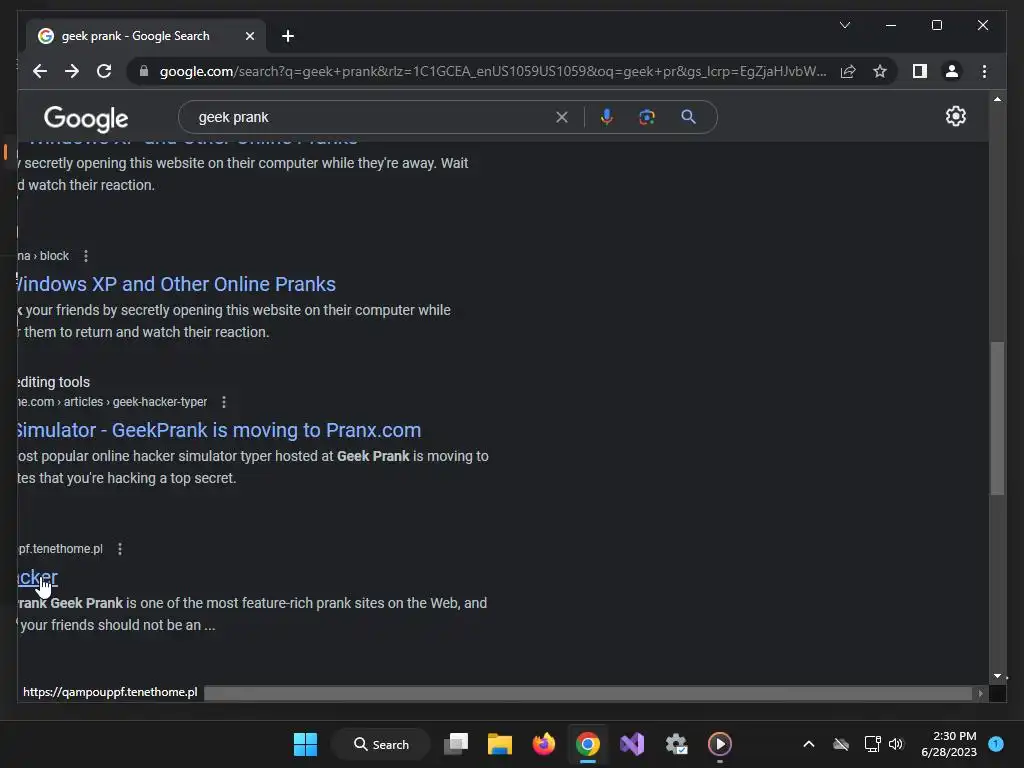Viewport: 1024px width, 768px height.
Task: Open the taskbar Search box
Action: click(x=381, y=744)
